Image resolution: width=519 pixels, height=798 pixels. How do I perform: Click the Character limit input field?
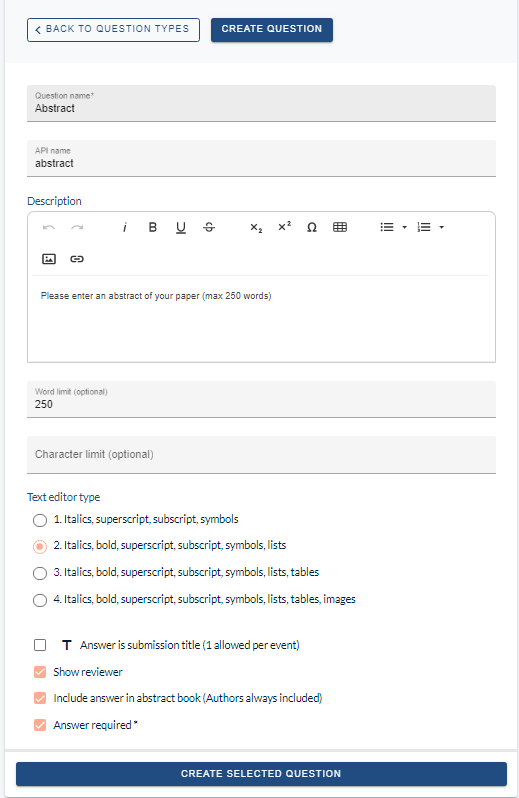point(261,454)
